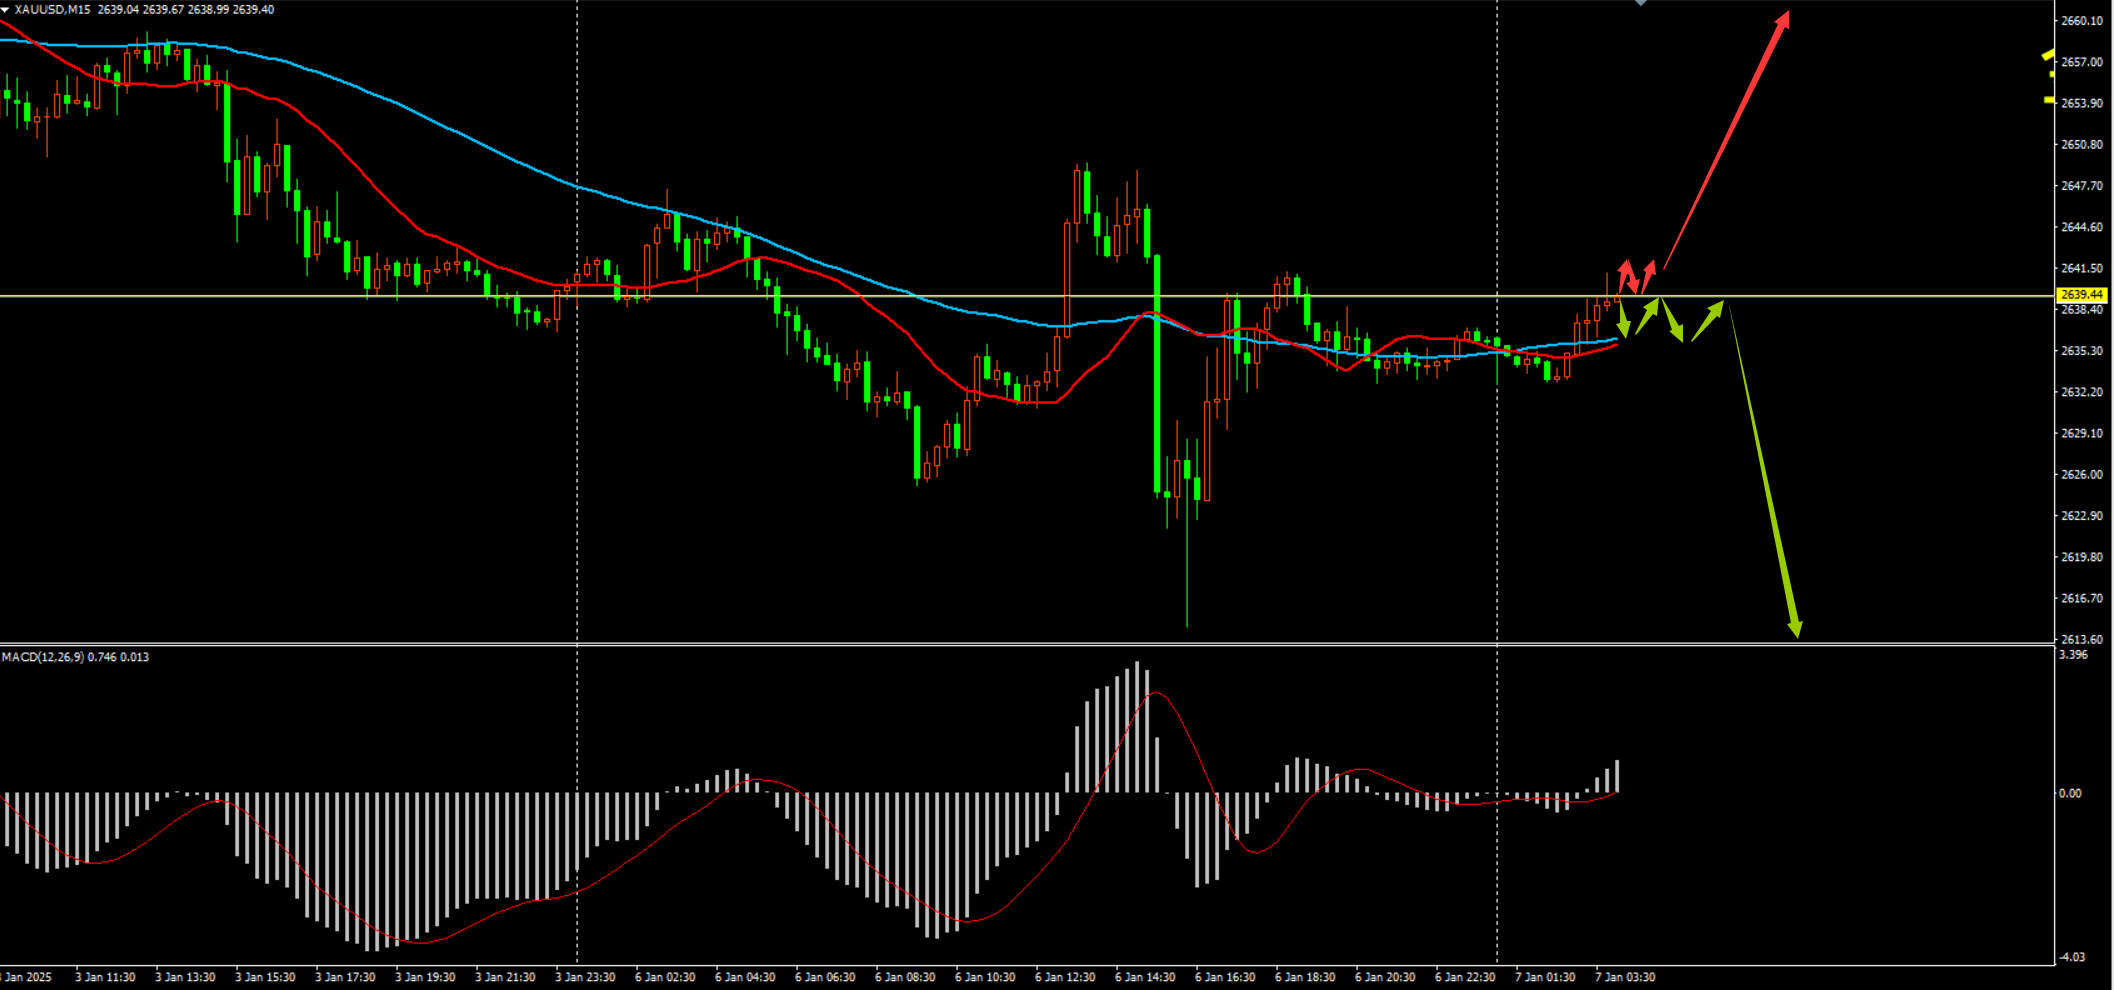
Task: Click the 3 Jan 15:30 time label
Action: (265, 977)
